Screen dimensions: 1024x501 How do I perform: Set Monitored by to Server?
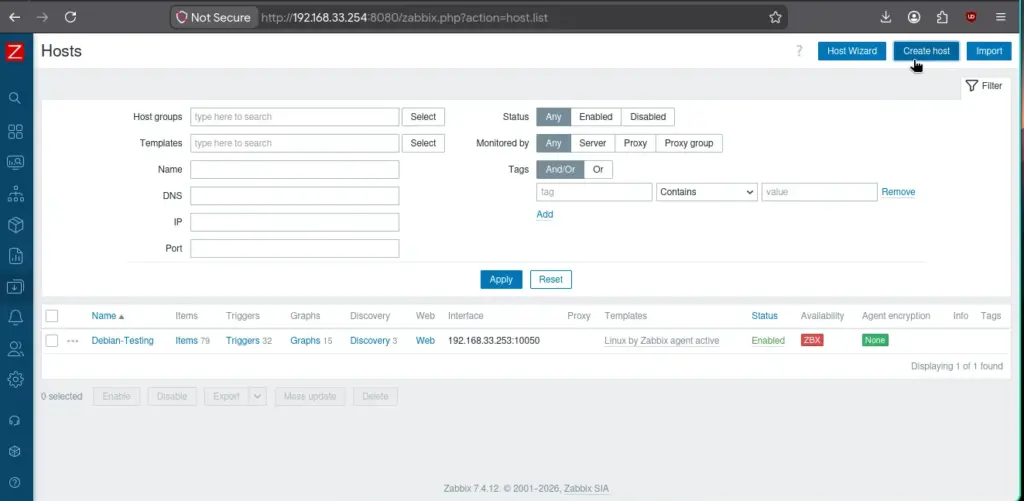pos(592,143)
